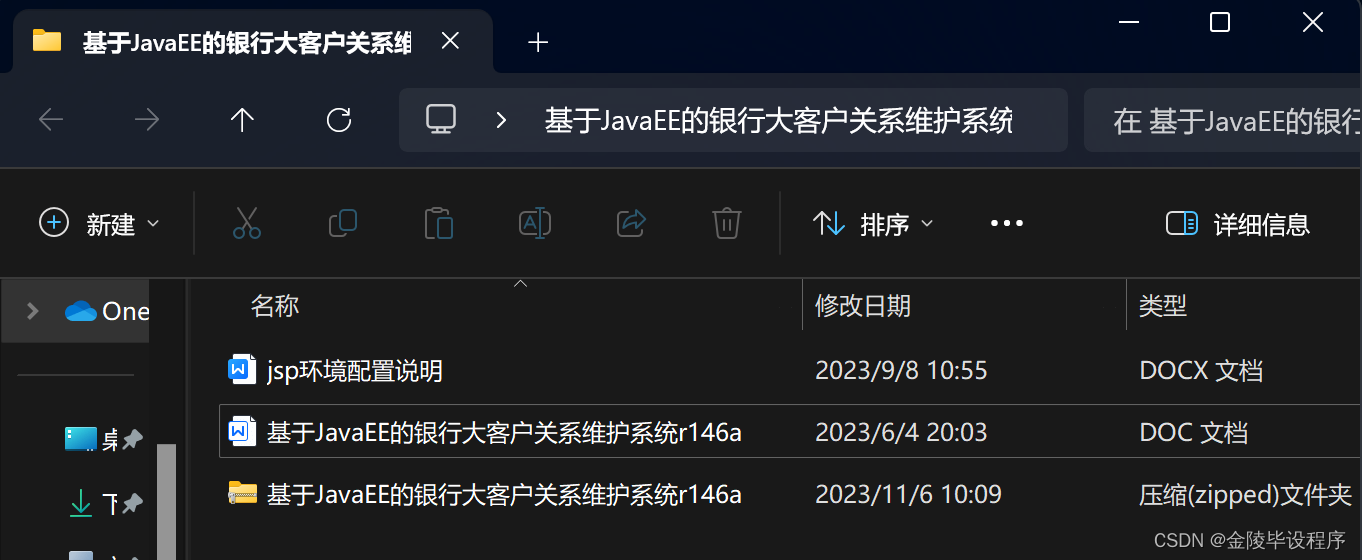Toggle the 详细信息 details pane
Image resolution: width=1362 pixels, height=560 pixels.
click(1238, 224)
